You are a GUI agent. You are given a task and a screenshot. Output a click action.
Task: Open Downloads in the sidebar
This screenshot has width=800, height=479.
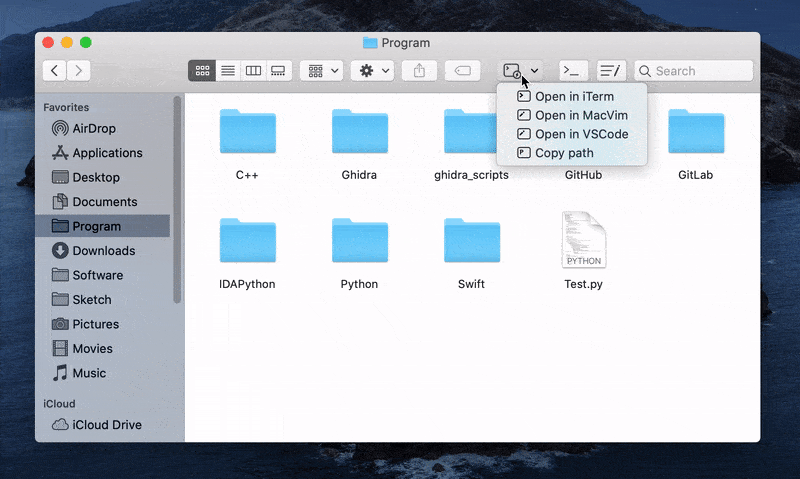pos(103,251)
